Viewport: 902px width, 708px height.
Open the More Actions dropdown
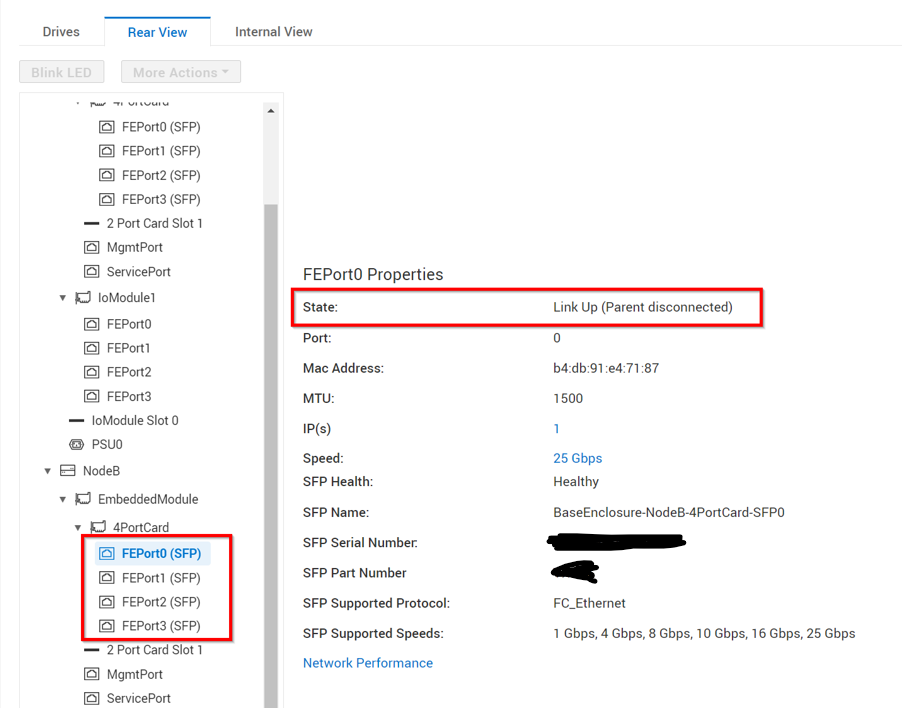pos(180,71)
